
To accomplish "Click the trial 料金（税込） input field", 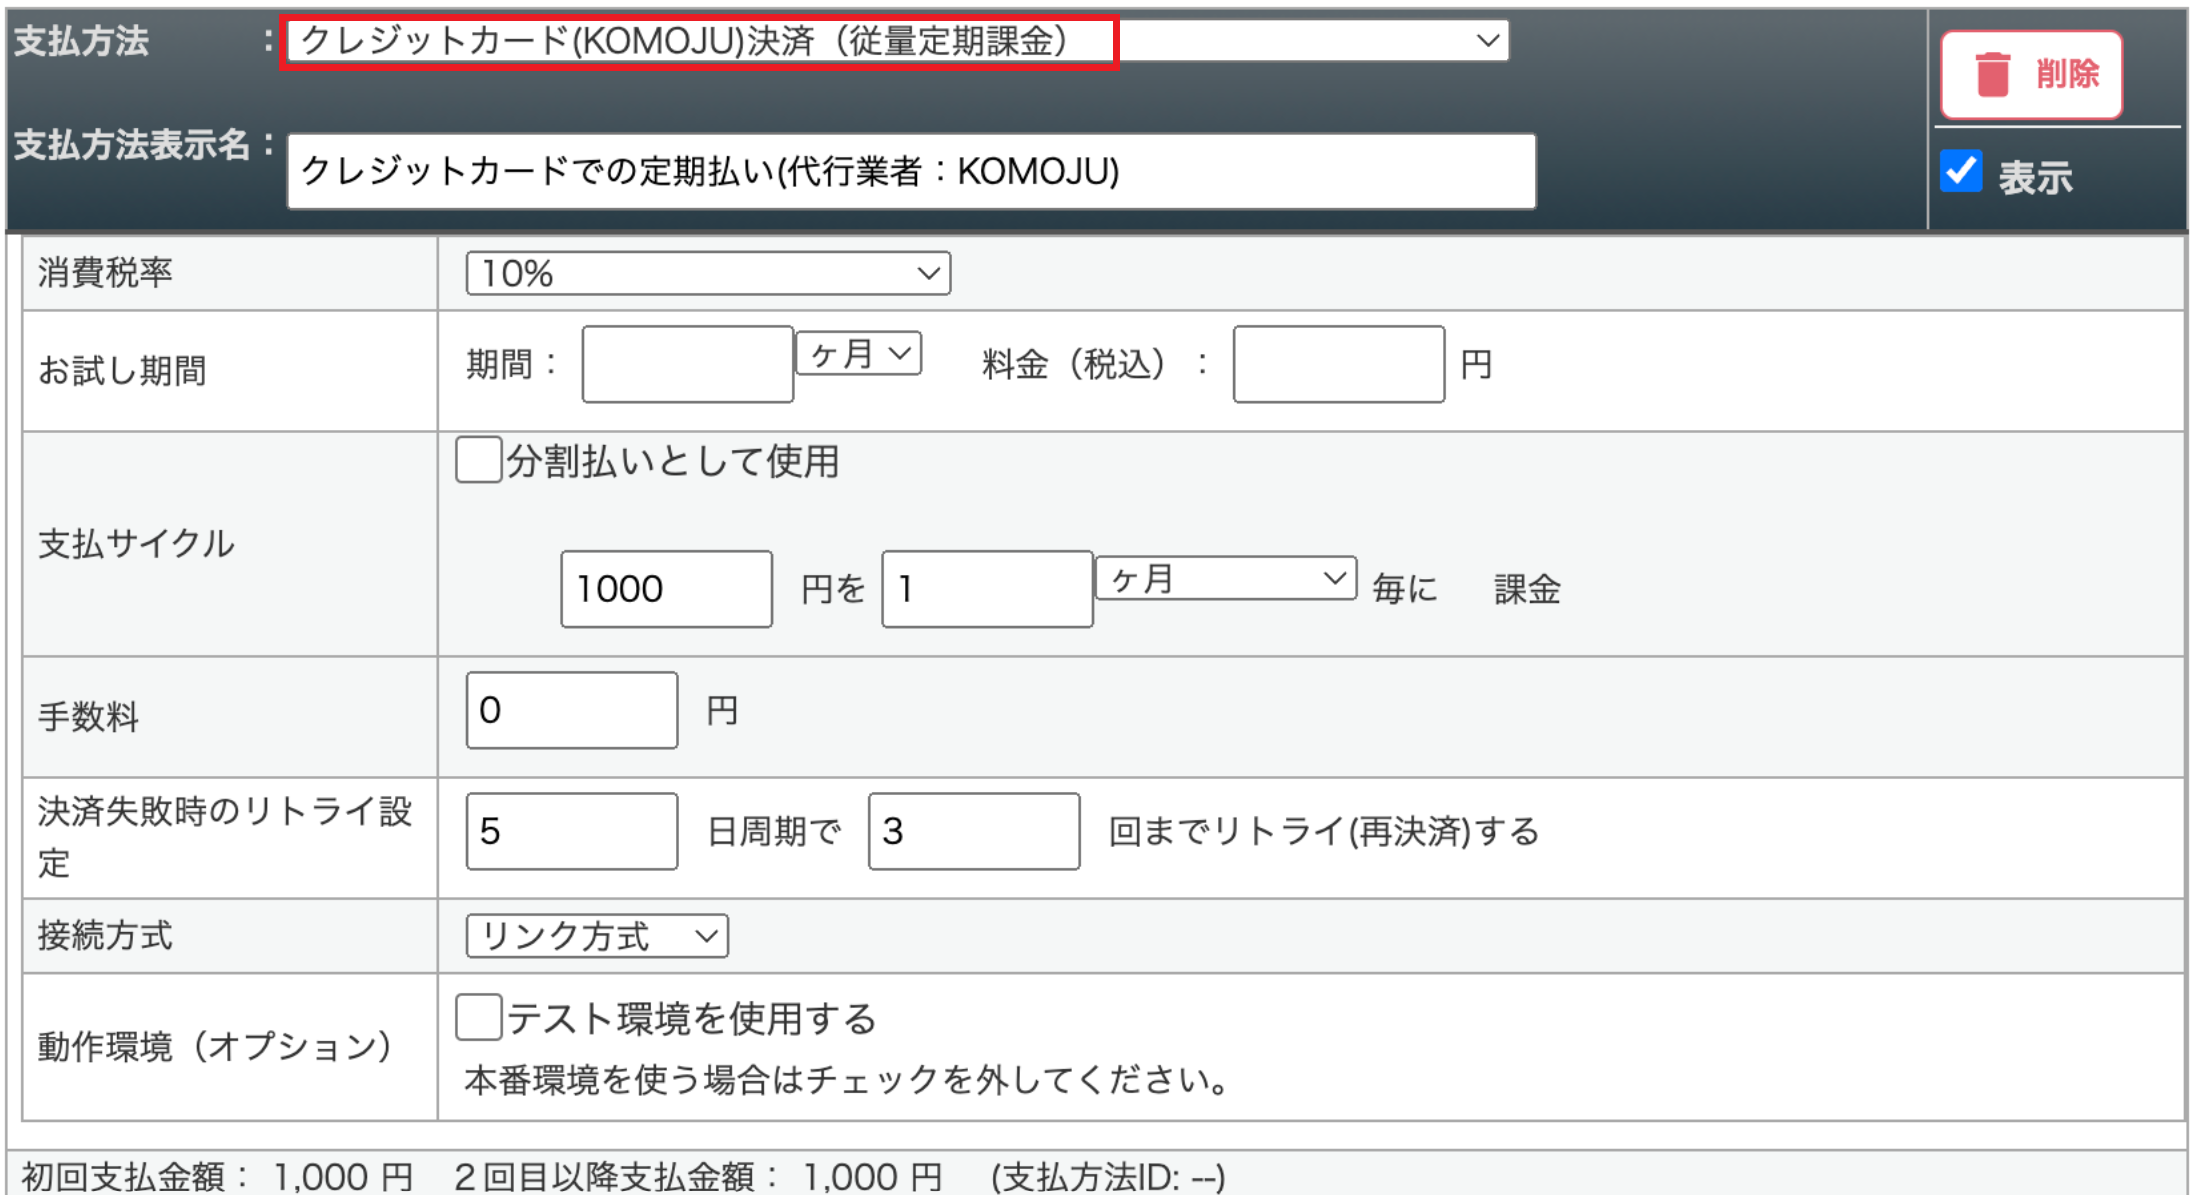I will [x=1338, y=365].
